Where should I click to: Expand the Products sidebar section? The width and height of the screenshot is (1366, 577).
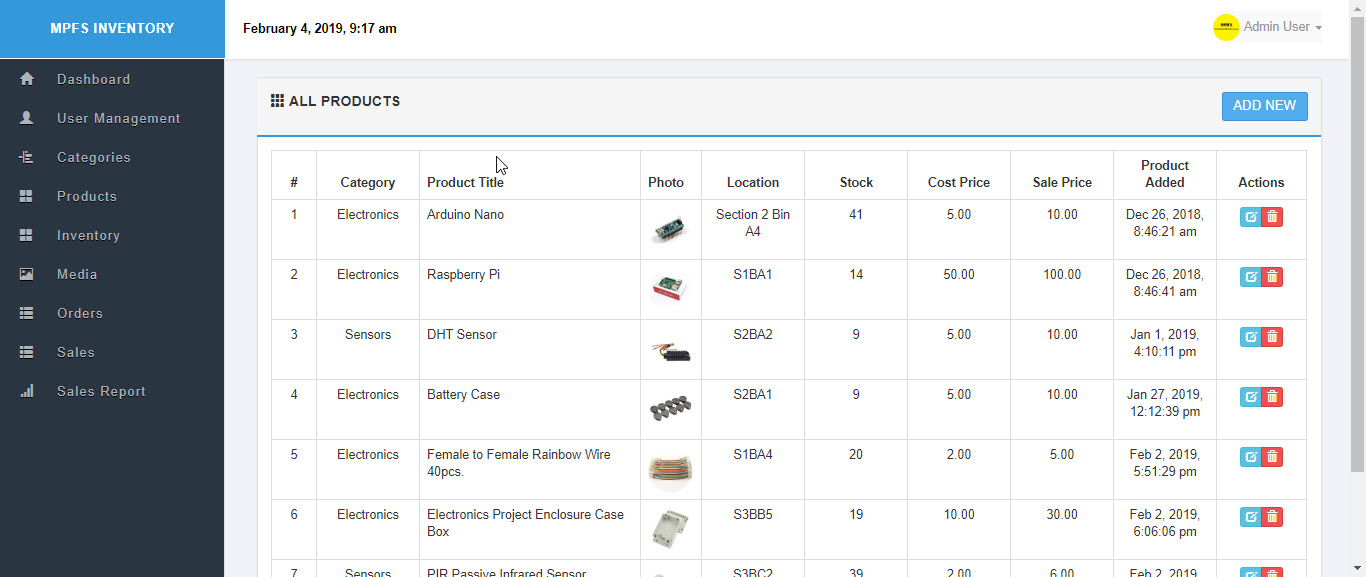coord(86,196)
